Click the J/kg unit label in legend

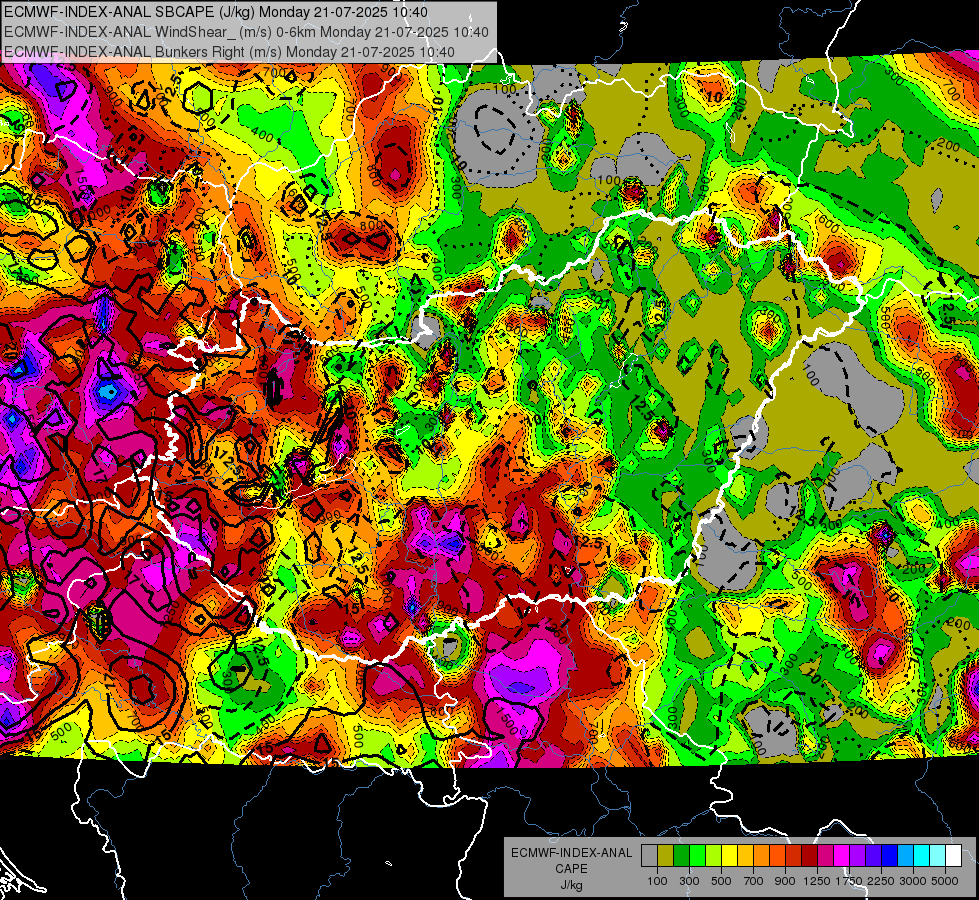coord(571,885)
